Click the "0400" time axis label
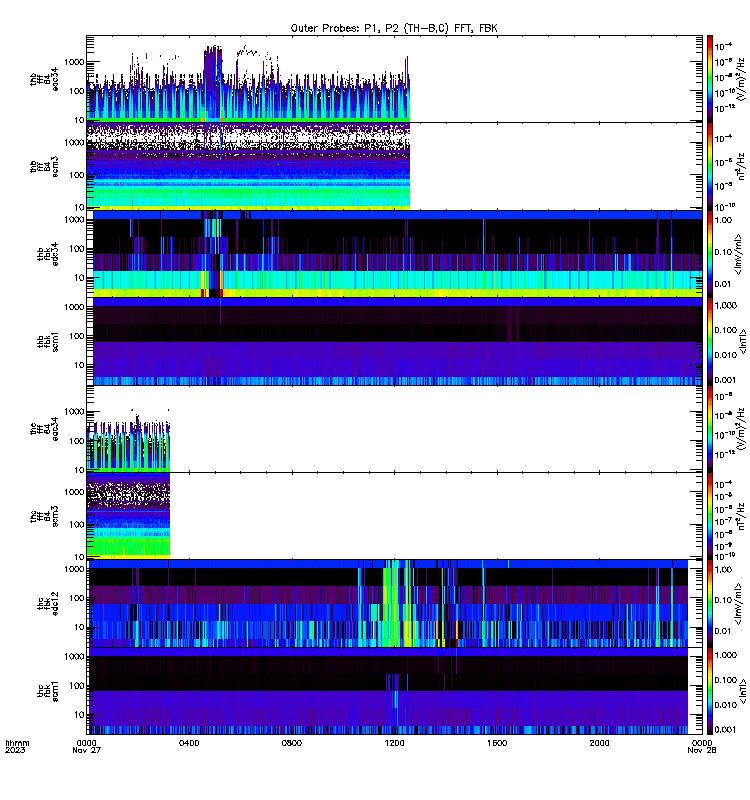Image resolution: width=750 pixels, height=800 pixels. tap(189, 743)
